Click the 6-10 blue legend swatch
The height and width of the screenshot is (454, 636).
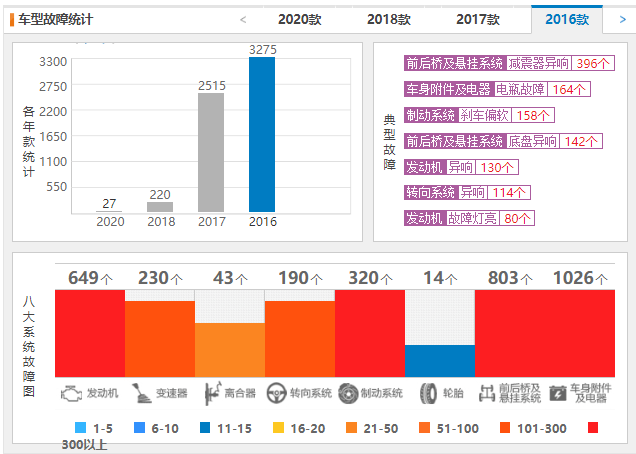coord(139,428)
